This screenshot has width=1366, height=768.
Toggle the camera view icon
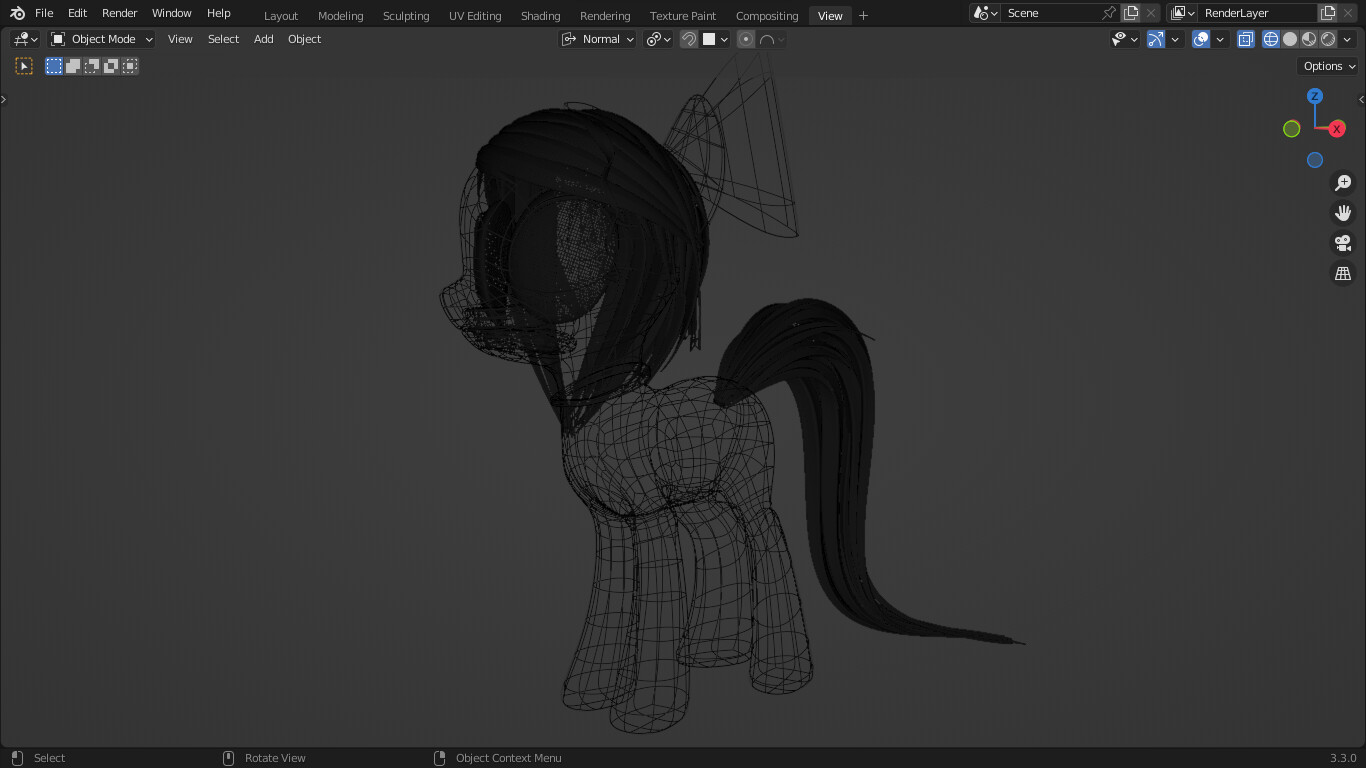click(x=1343, y=243)
